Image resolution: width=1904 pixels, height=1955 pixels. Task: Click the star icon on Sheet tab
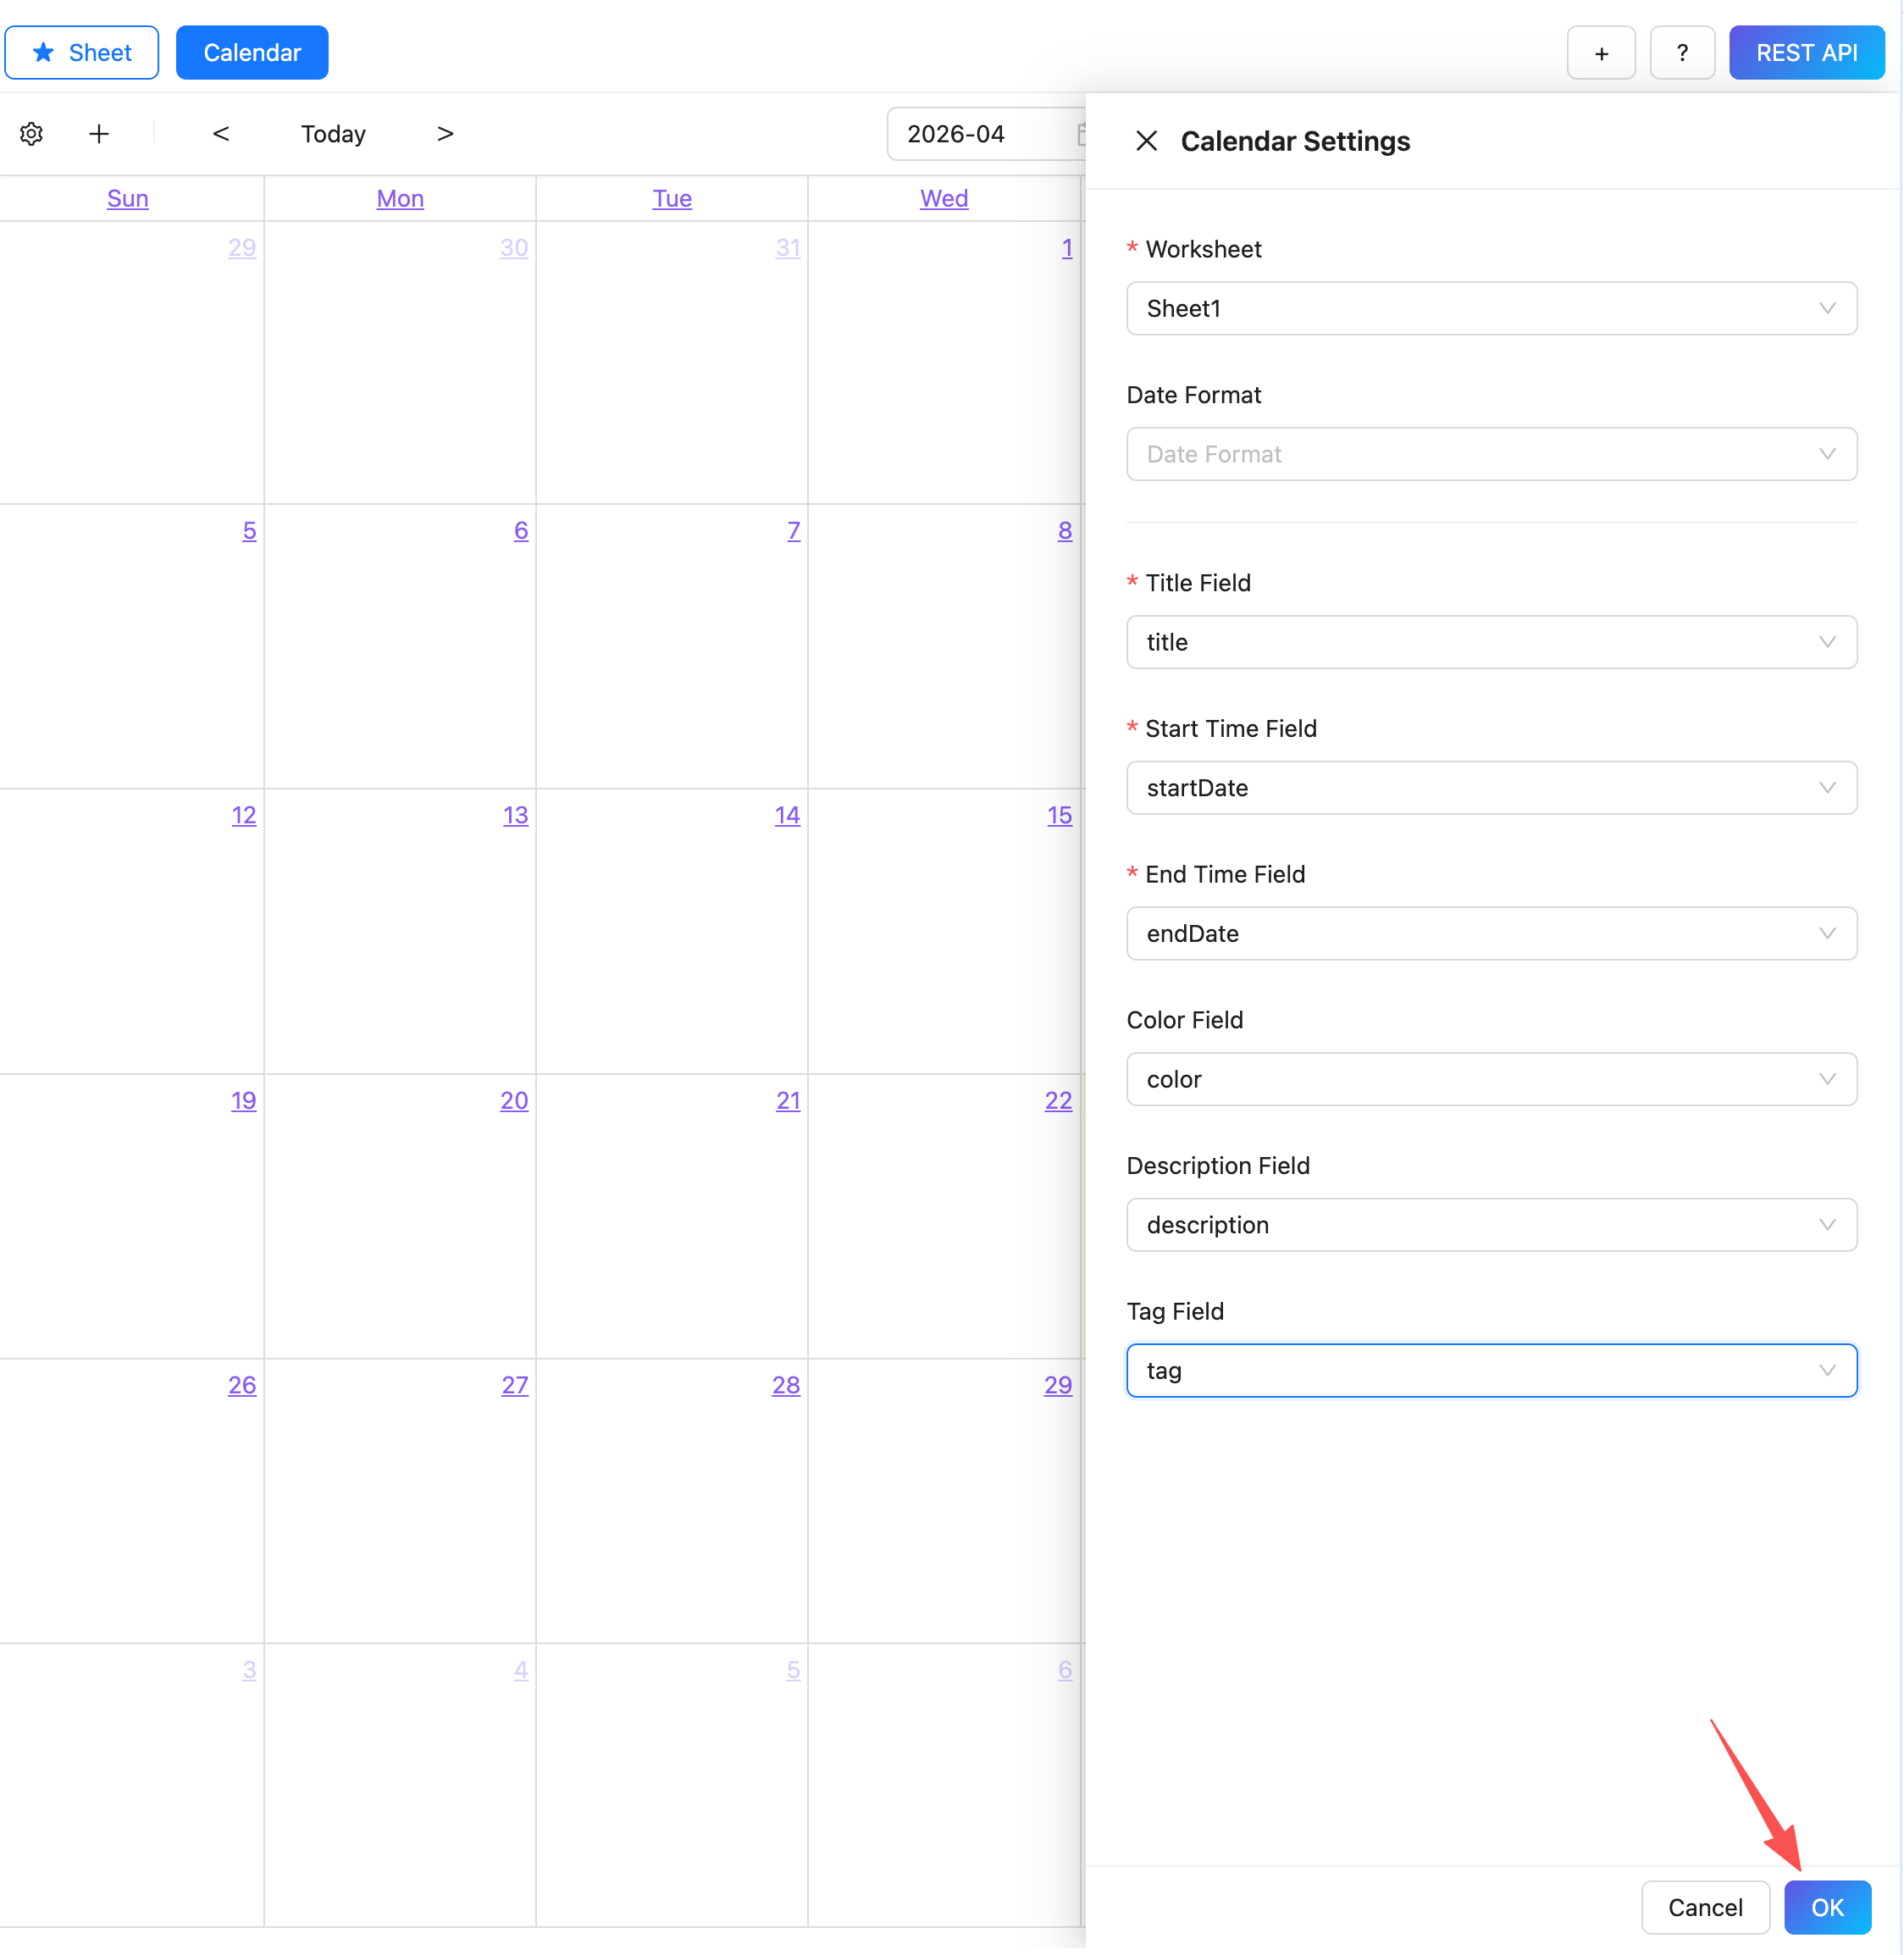[43, 53]
